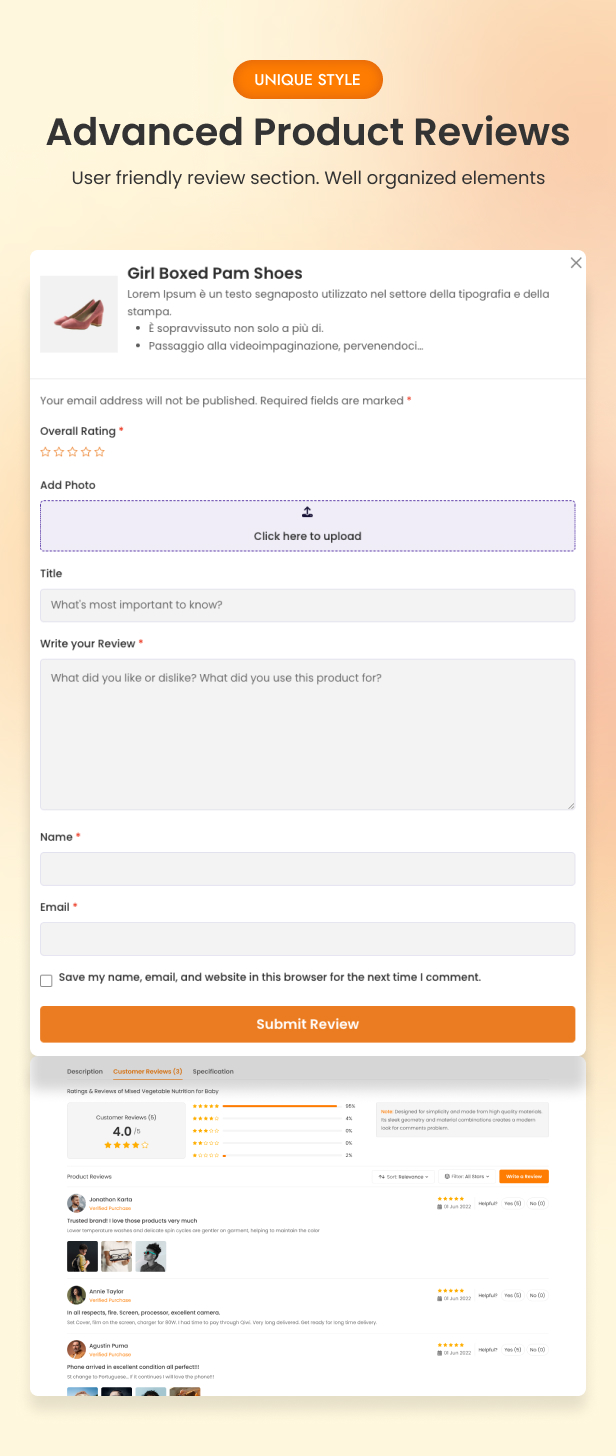Switch to the Specification tab
Image resolution: width=616 pixels, height=1456 pixels.
tap(213, 1071)
